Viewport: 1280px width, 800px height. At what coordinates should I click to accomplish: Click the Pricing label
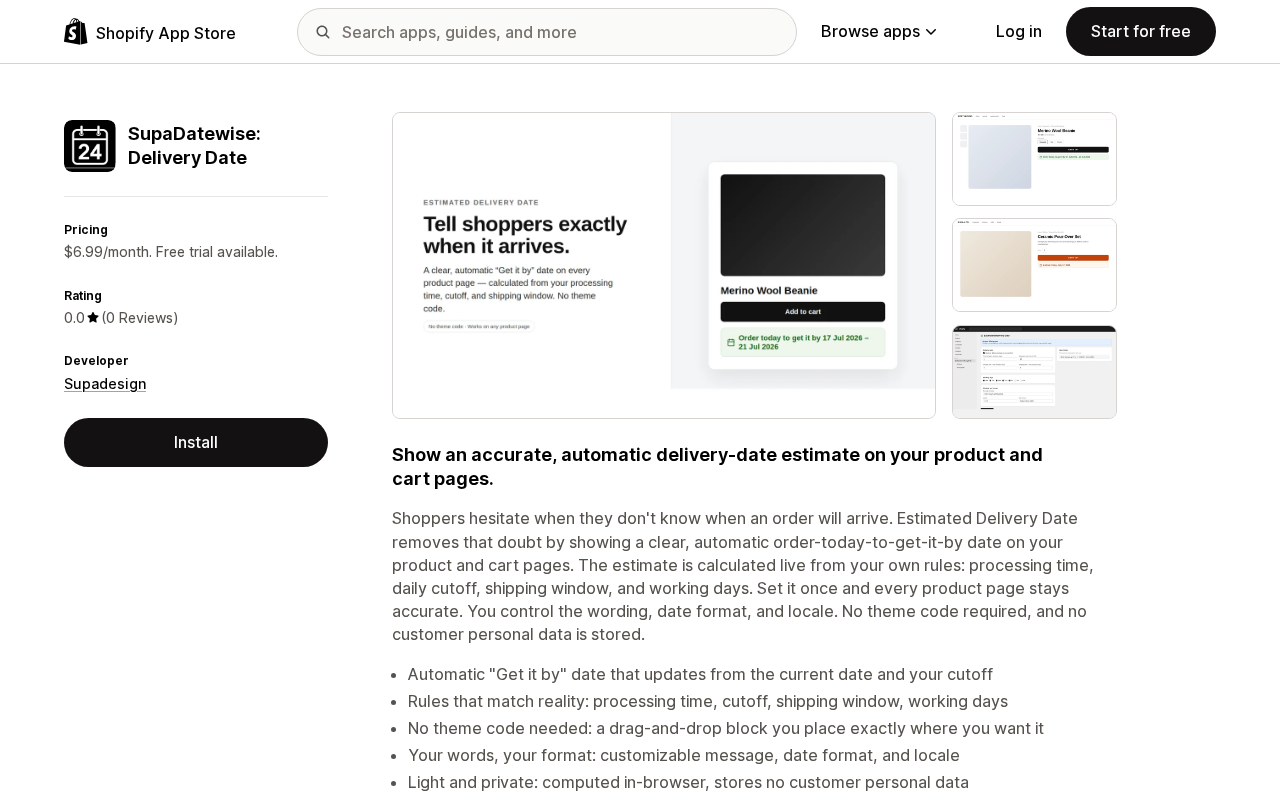pos(86,230)
